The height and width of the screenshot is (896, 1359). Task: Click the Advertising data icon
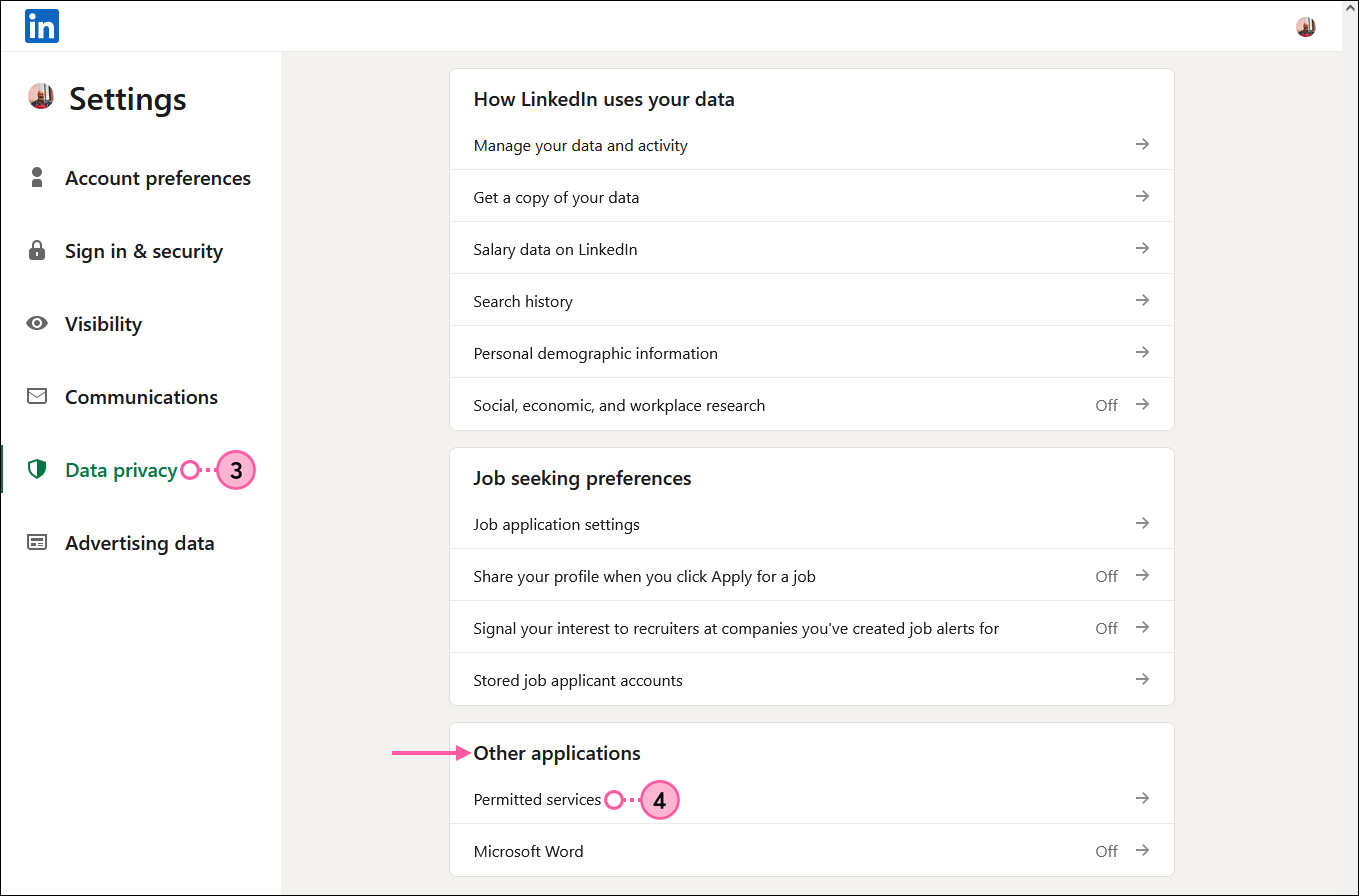pos(37,542)
